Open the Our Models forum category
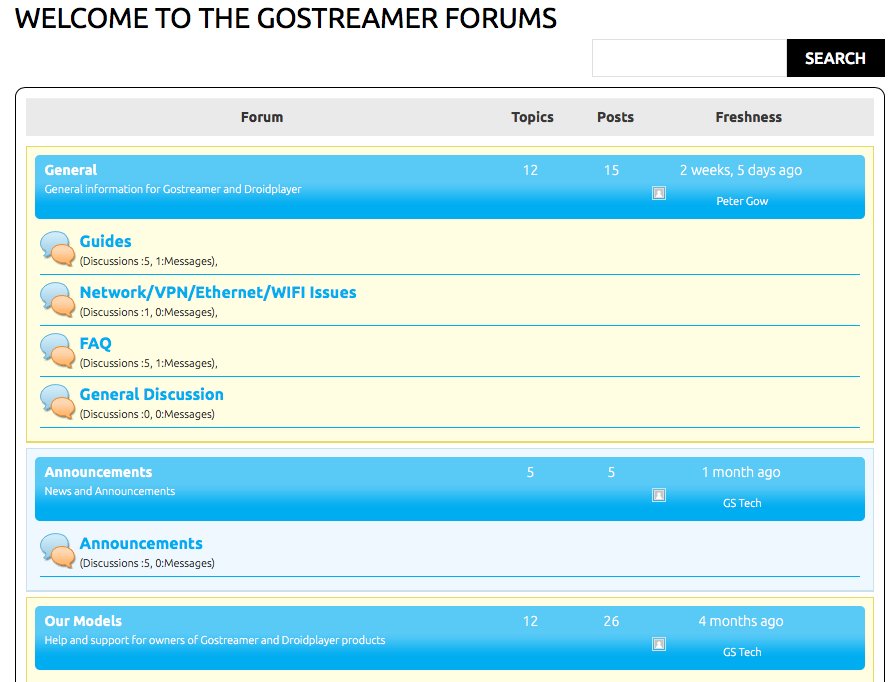The width and height of the screenshot is (894, 682). 83,621
